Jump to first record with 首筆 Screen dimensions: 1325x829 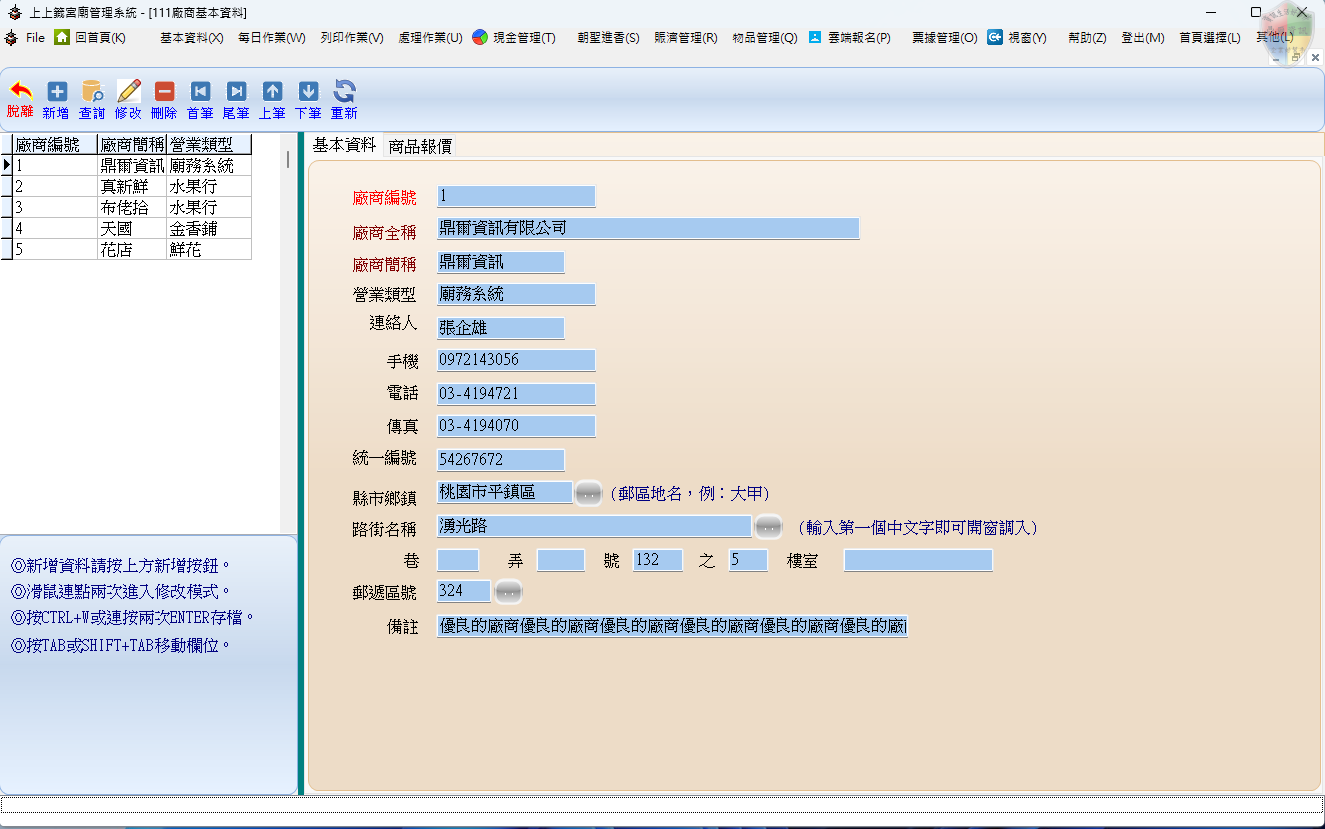click(200, 92)
